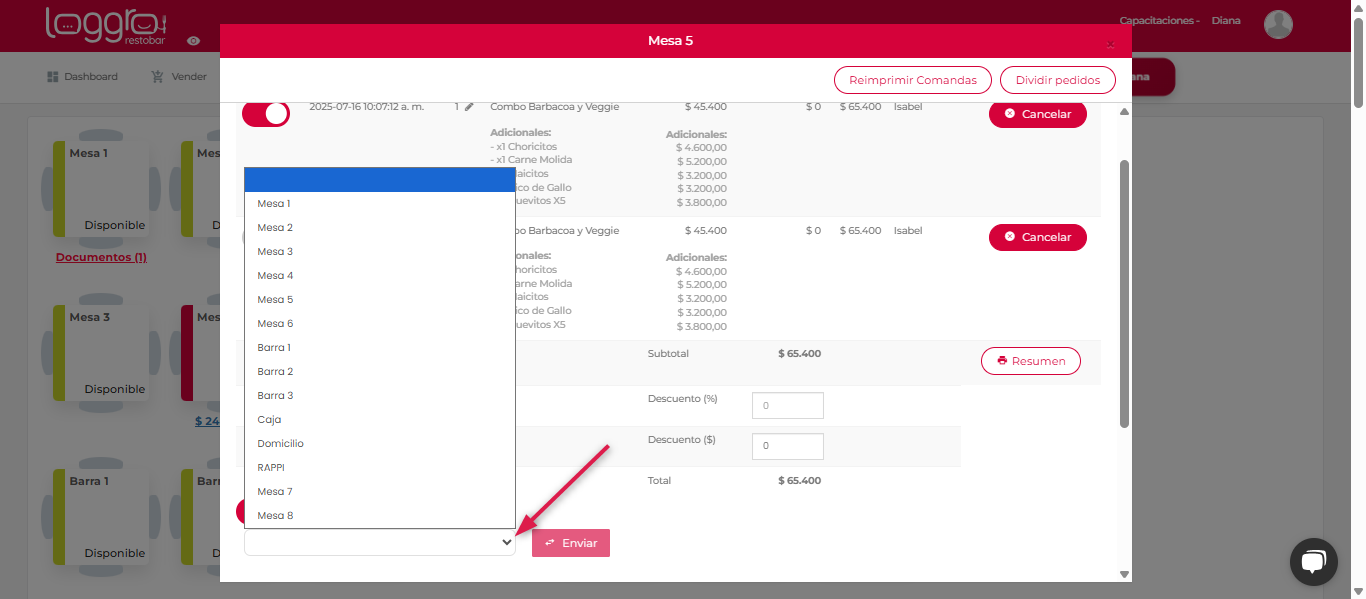
Task: Toggle the red switch on the first order row
Action: coord(265,113)
